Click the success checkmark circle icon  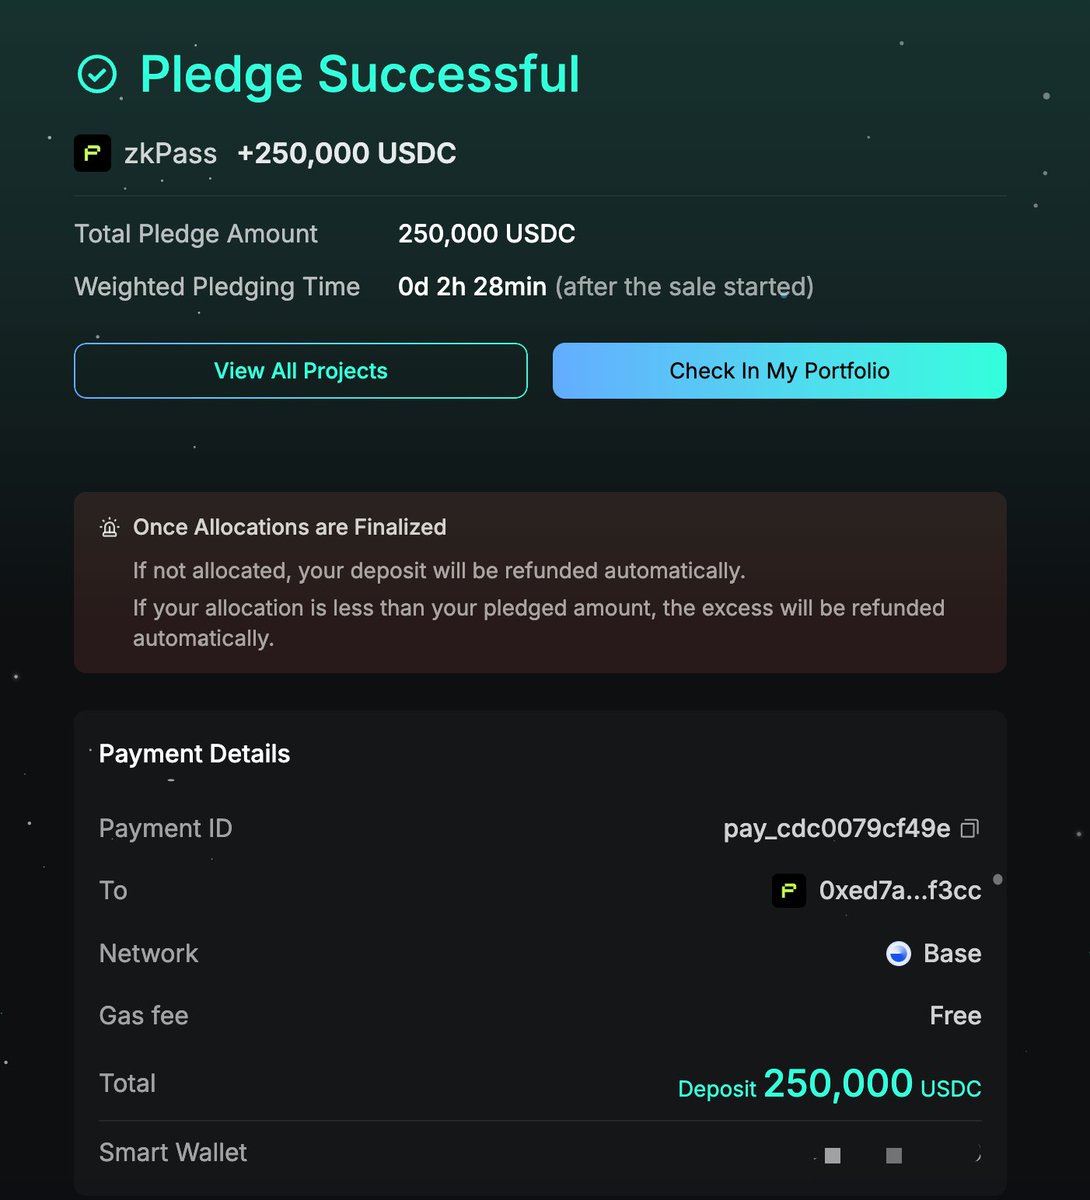click(98, 74)
